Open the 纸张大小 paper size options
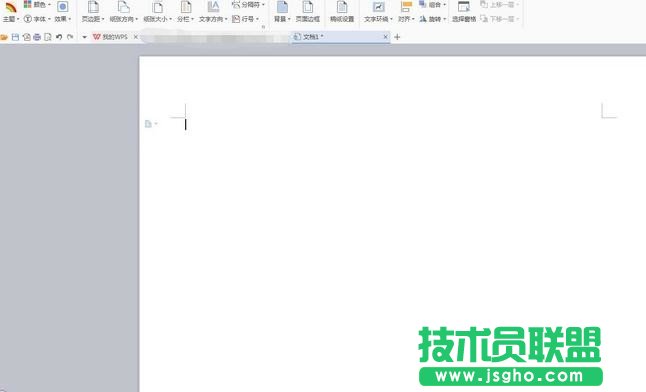Viewport: 646px width, 392px height. coord(158,12)
